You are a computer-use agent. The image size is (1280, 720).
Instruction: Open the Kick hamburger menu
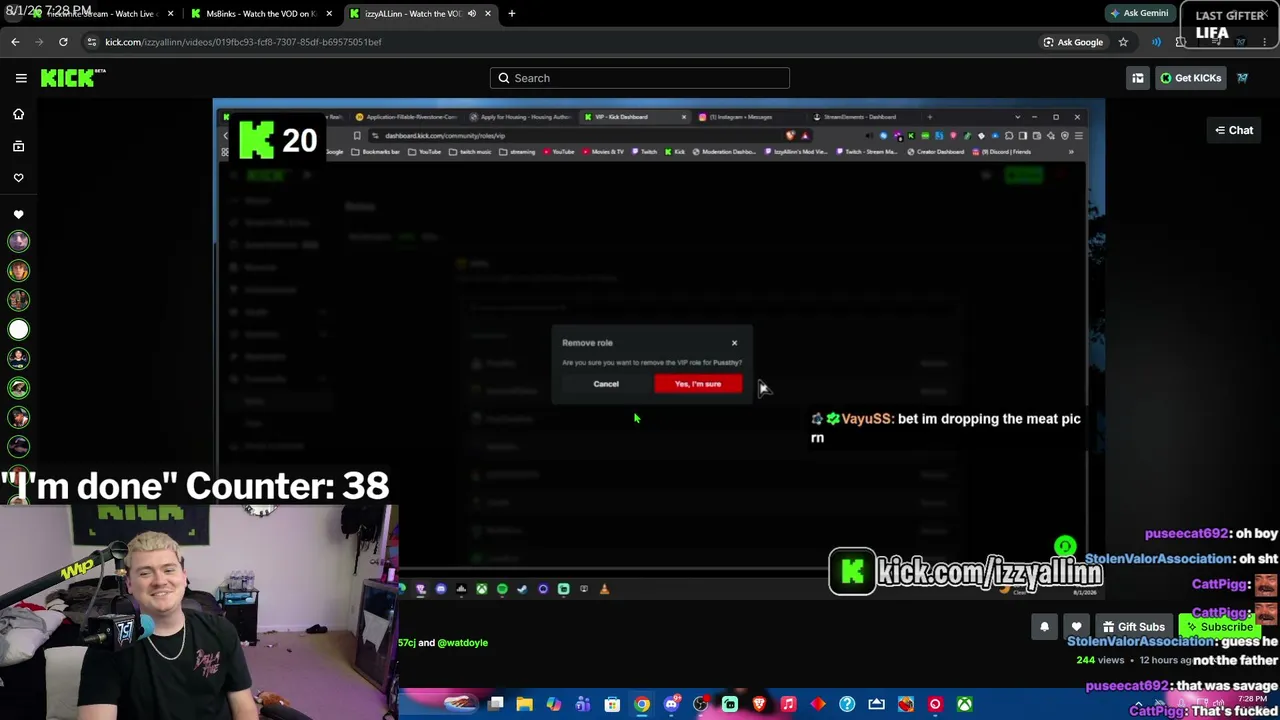[21, 78]
